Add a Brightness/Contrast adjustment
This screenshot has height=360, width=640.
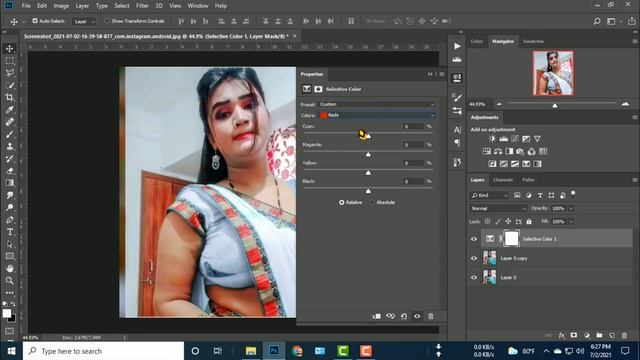[492, 139]
